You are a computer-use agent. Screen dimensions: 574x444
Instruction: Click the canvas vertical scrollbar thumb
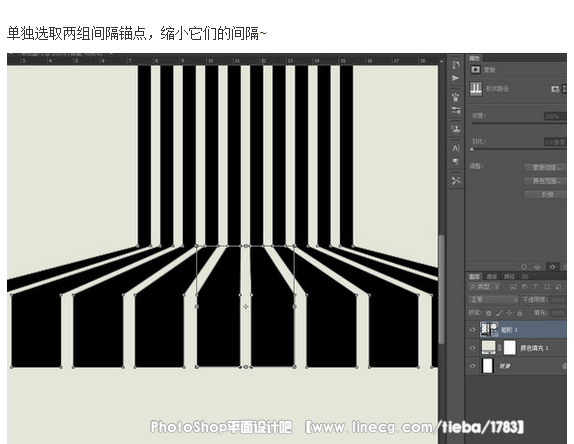pyautogui.click(x=442, y=289)
